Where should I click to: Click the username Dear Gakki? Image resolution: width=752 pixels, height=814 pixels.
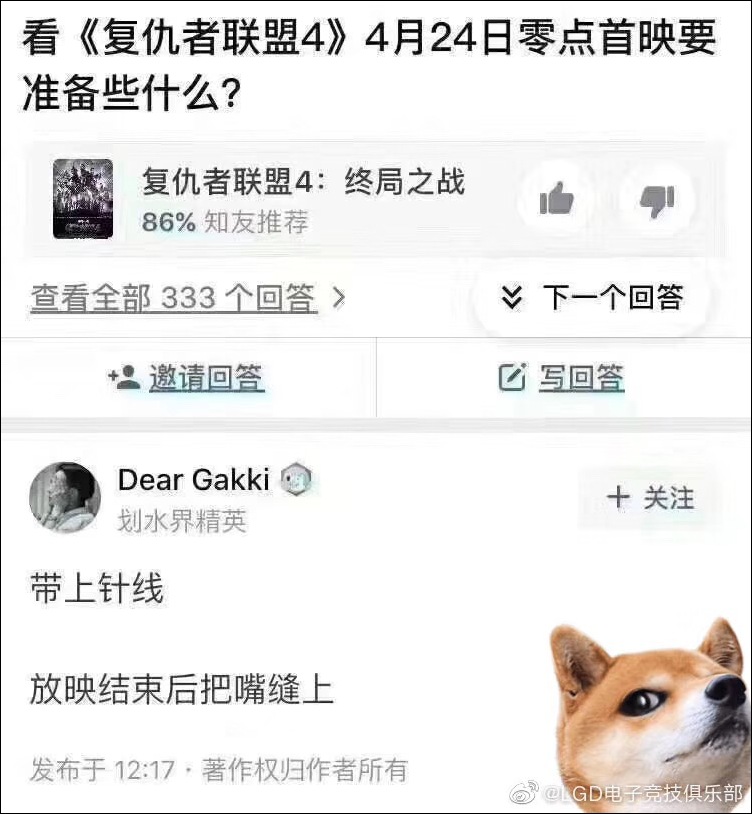click(194, 479)
